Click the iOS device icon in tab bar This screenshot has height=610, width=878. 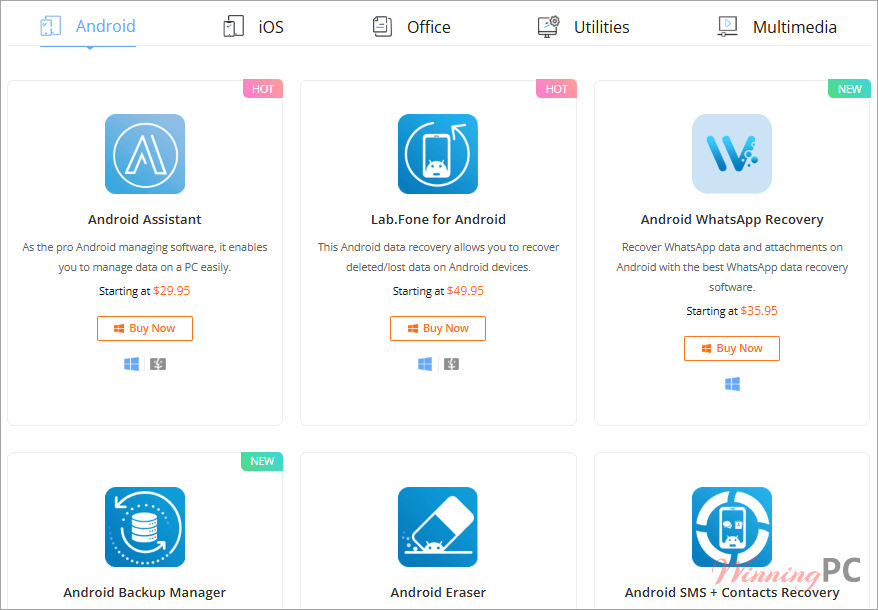tap(233, 26)
